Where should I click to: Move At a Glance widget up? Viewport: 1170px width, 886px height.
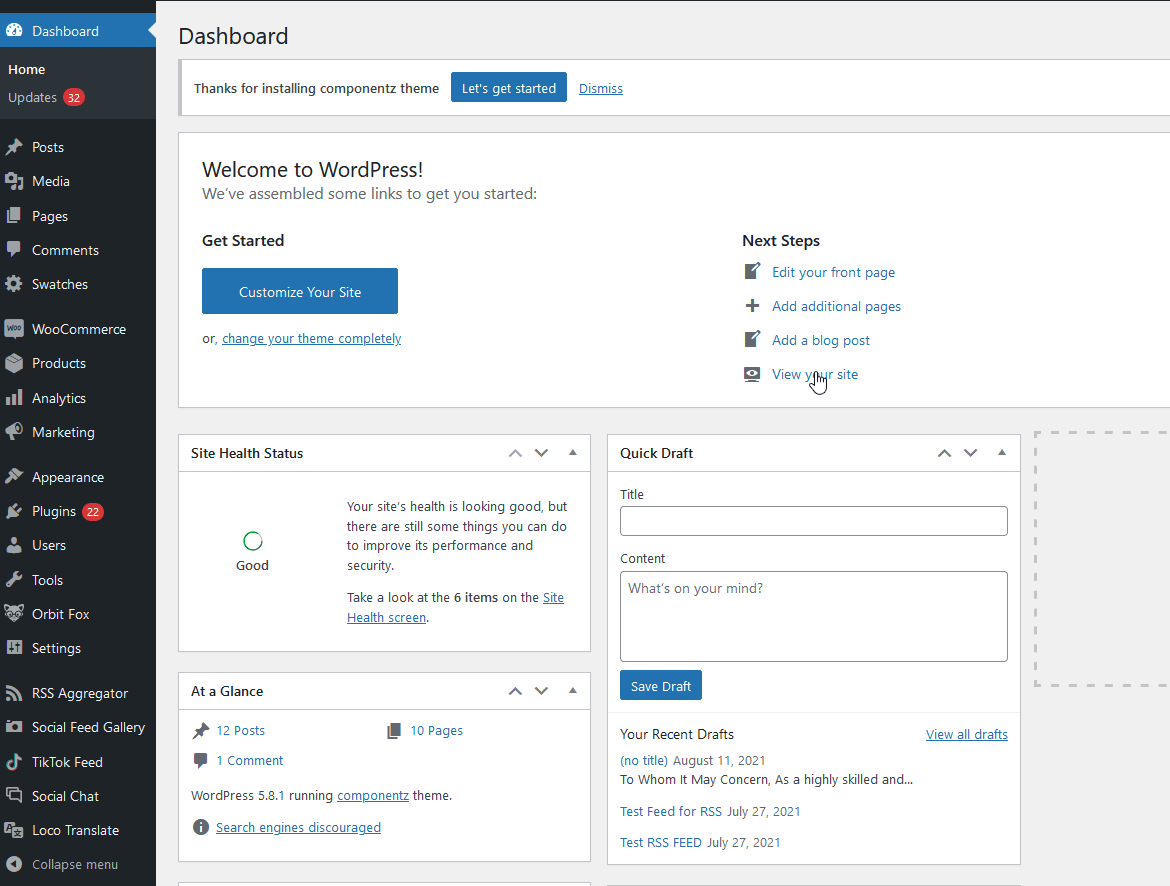pos(515,691)
